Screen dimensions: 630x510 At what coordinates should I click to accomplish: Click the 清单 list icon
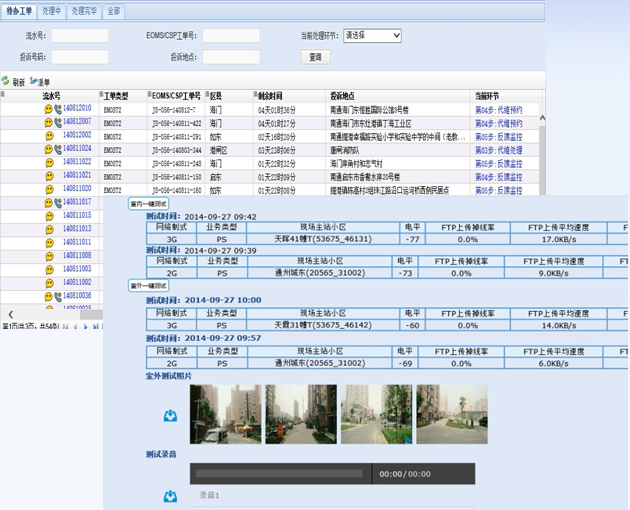click(x=34, y=82)
